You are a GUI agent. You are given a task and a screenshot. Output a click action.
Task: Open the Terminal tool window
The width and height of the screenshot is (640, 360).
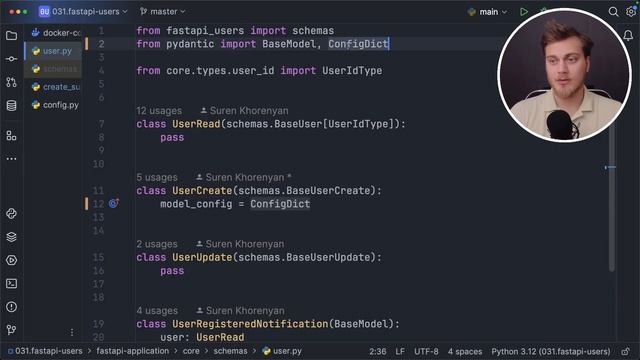tap(11, 283)
